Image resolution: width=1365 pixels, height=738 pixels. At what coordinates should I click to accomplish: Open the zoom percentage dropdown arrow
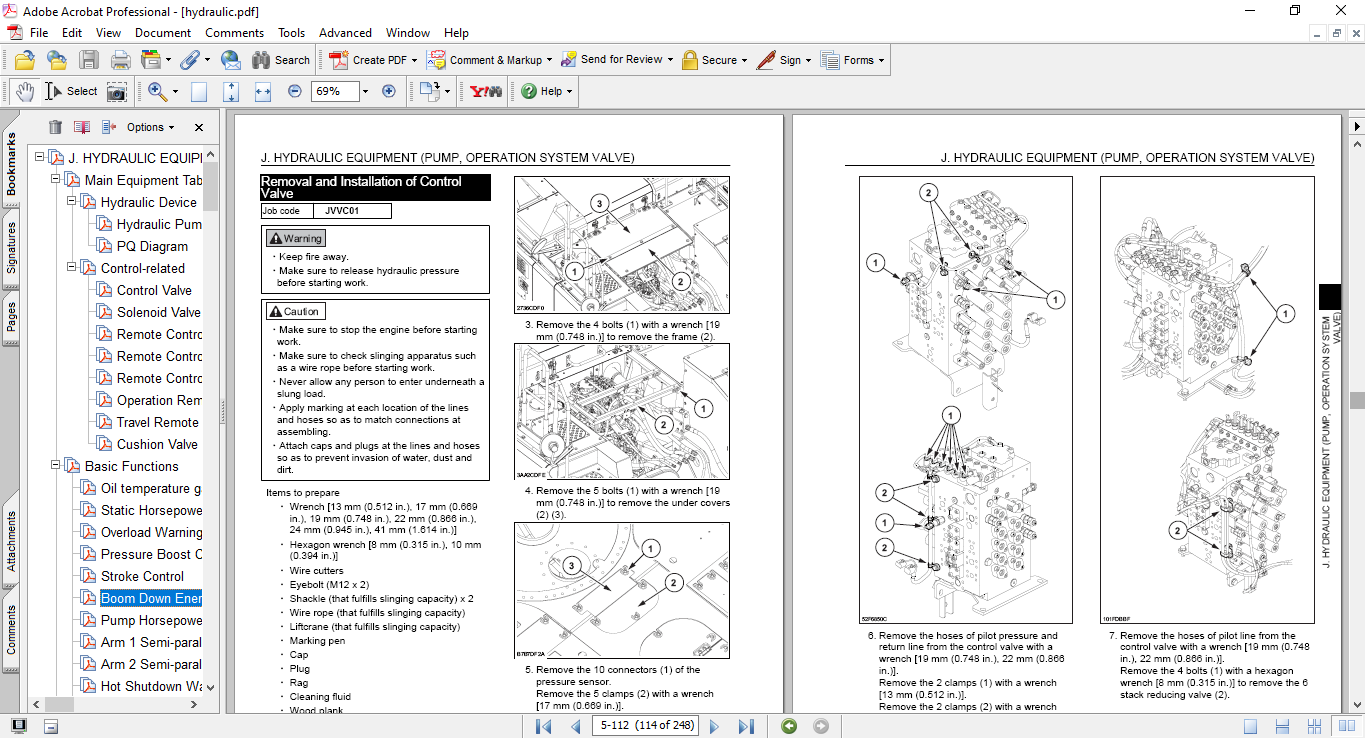(x=365, y=91)
